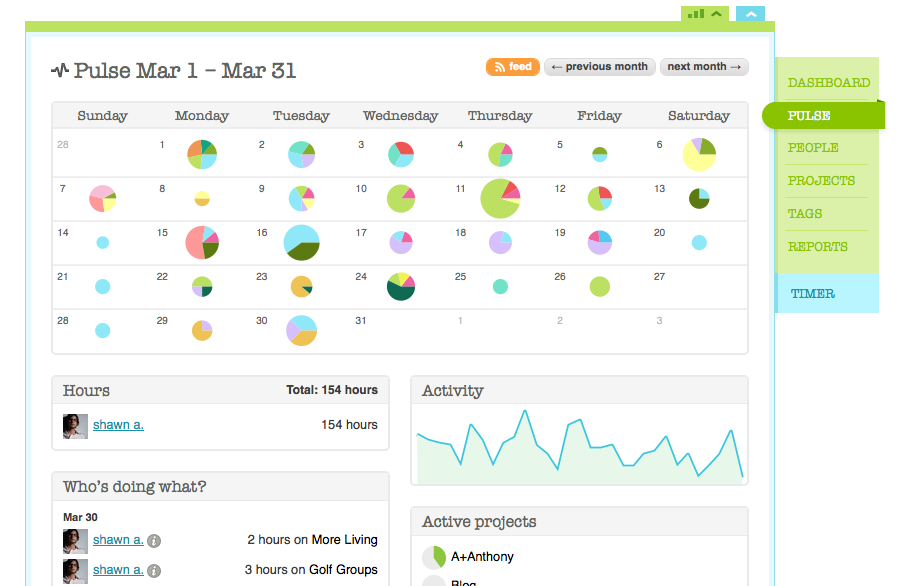
Task: Switch to the Reports section
Action: (x=817, y=247)
